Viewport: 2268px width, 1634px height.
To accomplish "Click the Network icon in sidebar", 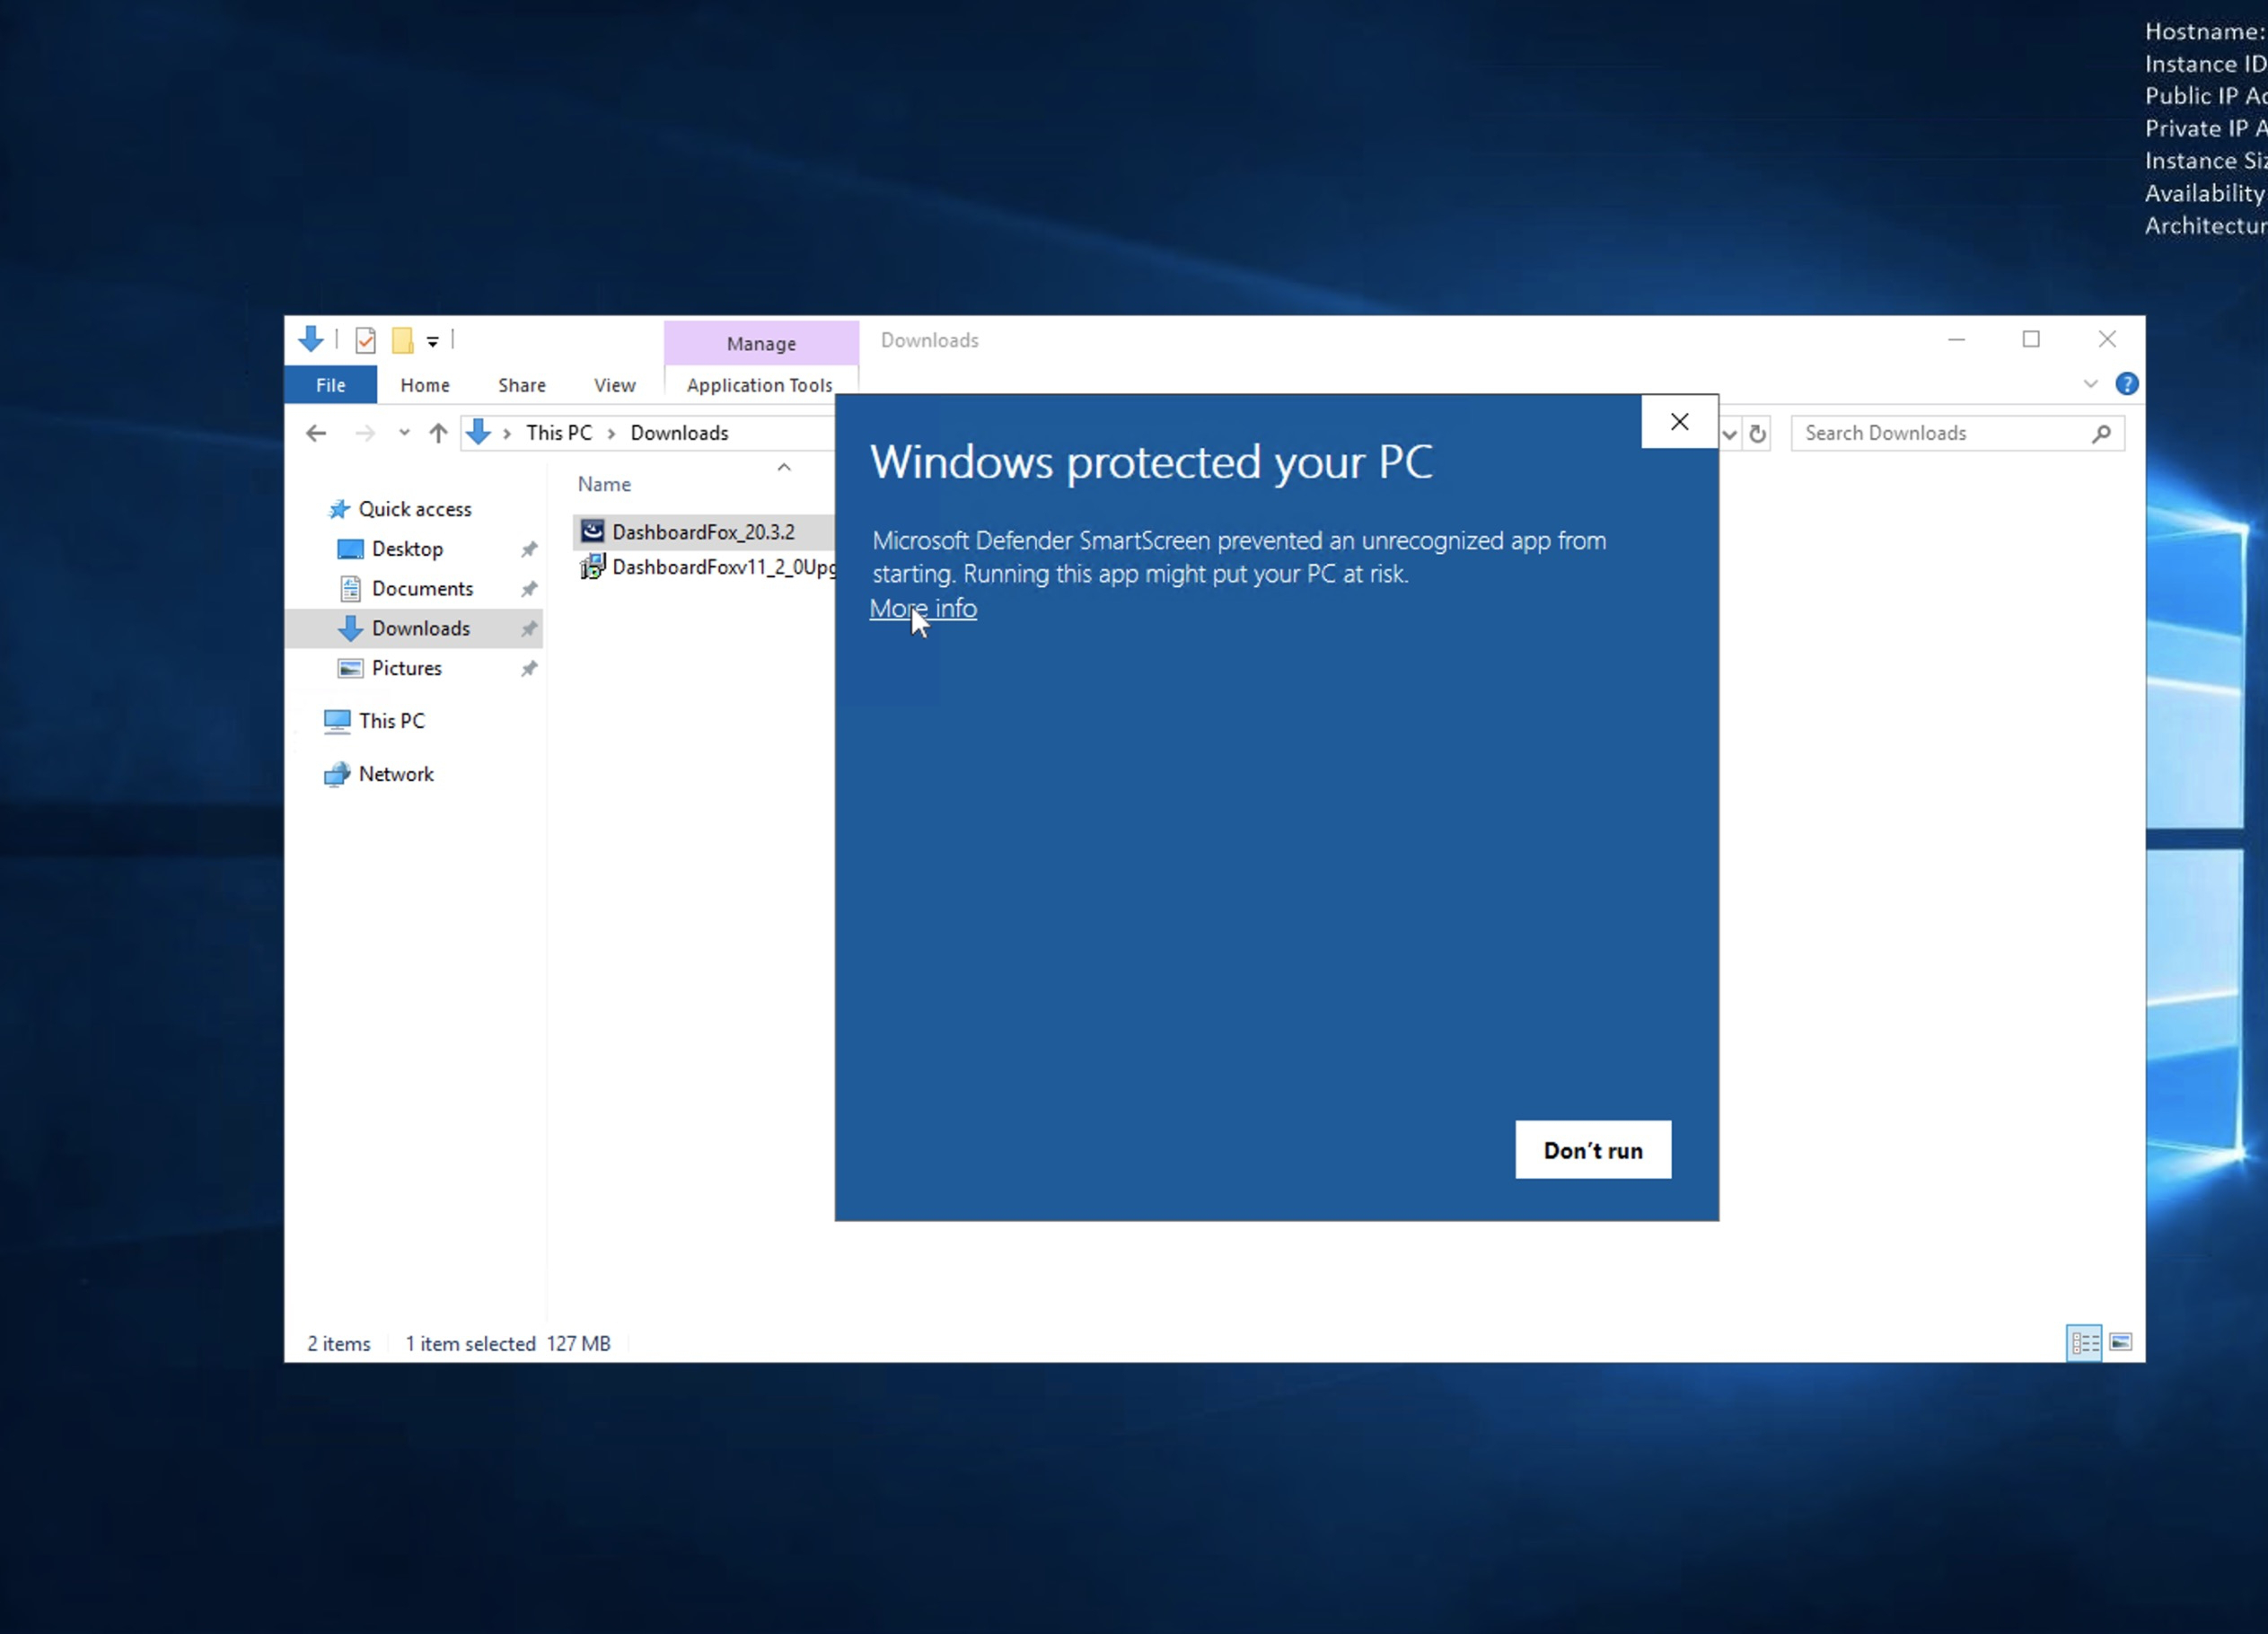I will [x=337, y=775].
